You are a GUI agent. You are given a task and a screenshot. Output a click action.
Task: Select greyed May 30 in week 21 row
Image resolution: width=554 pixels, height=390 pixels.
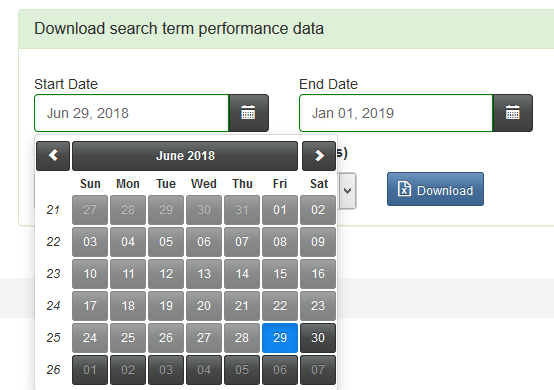click(204, 210)
